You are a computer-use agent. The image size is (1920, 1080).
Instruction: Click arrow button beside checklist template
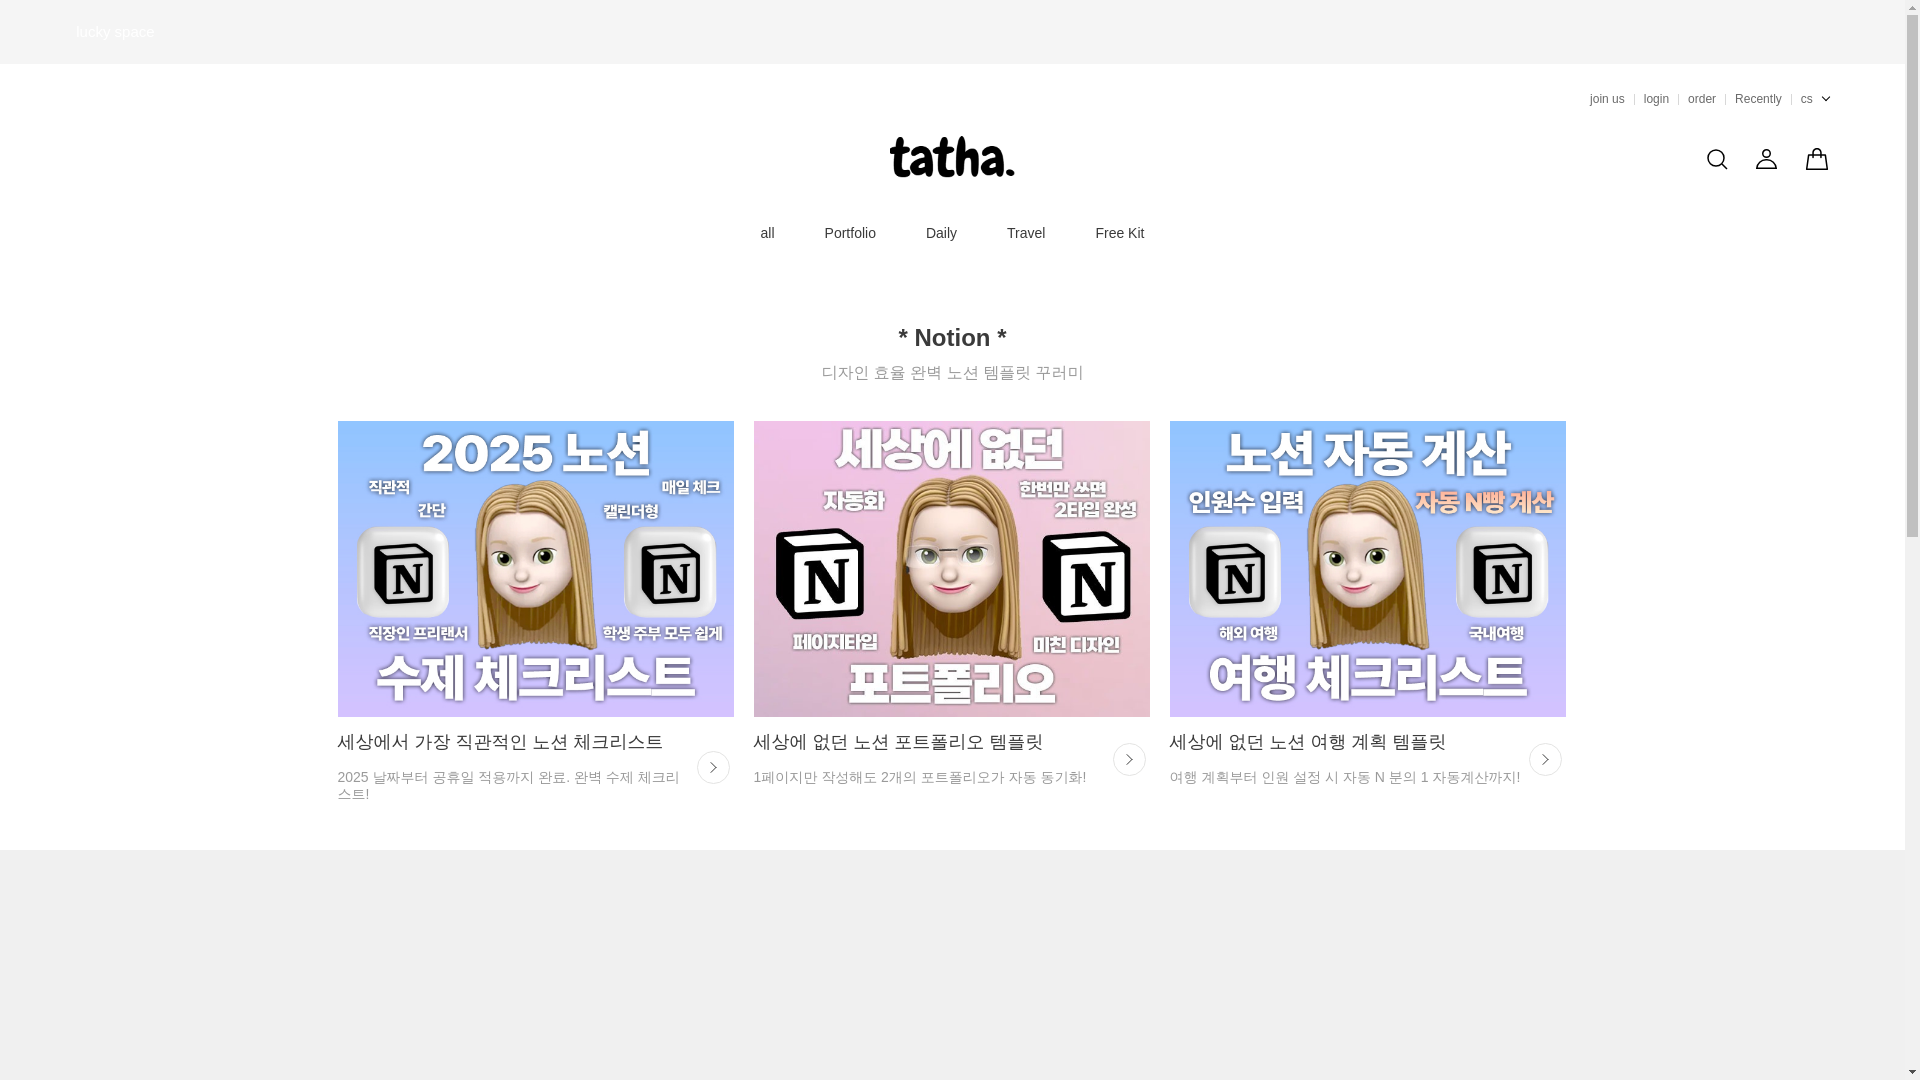tap(713, 767)
